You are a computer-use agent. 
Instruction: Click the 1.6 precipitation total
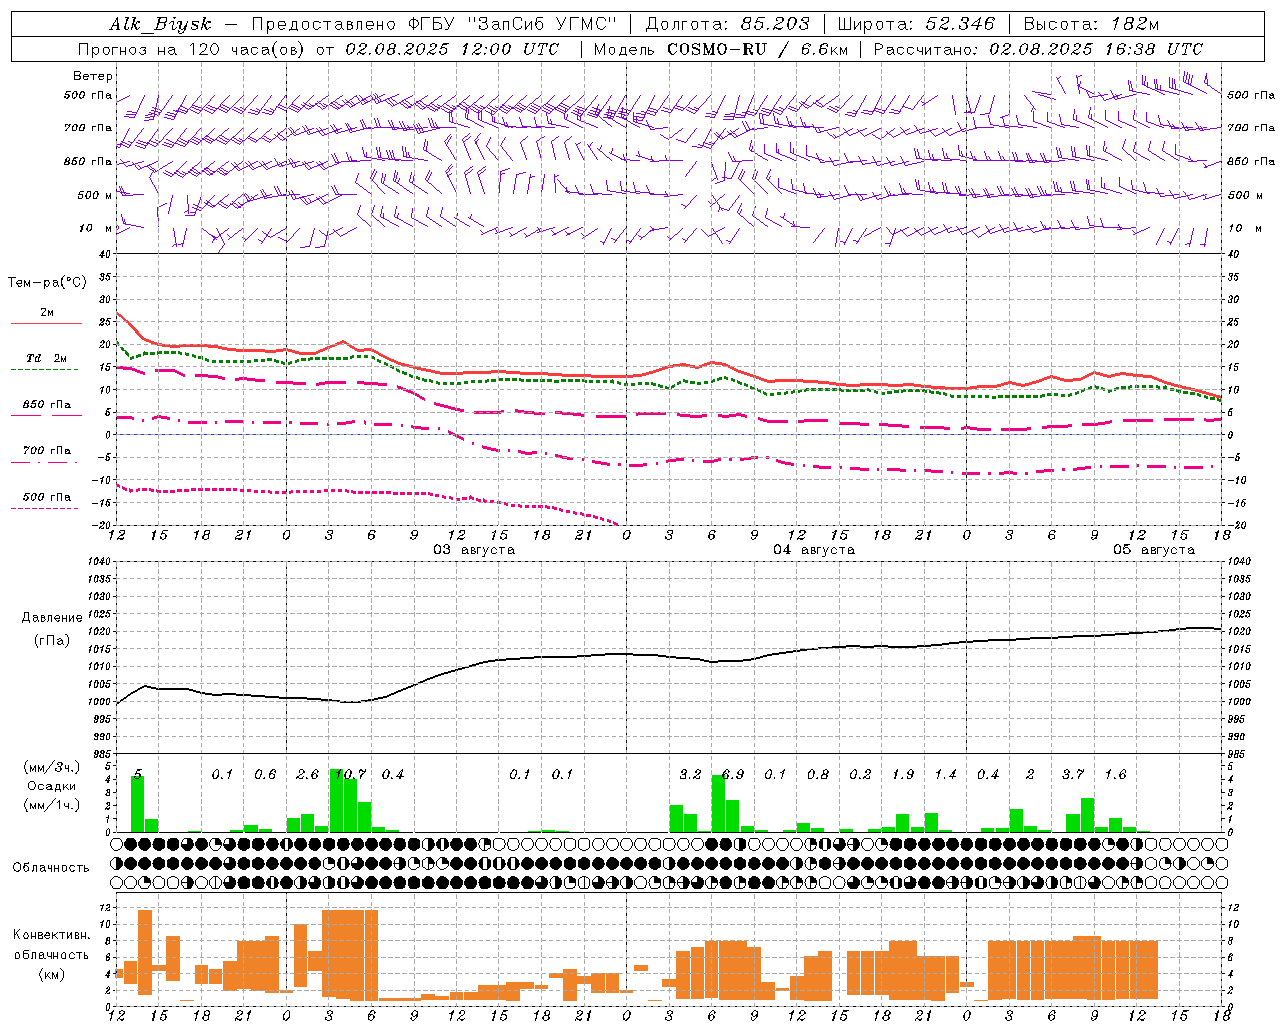point(1115,775)
